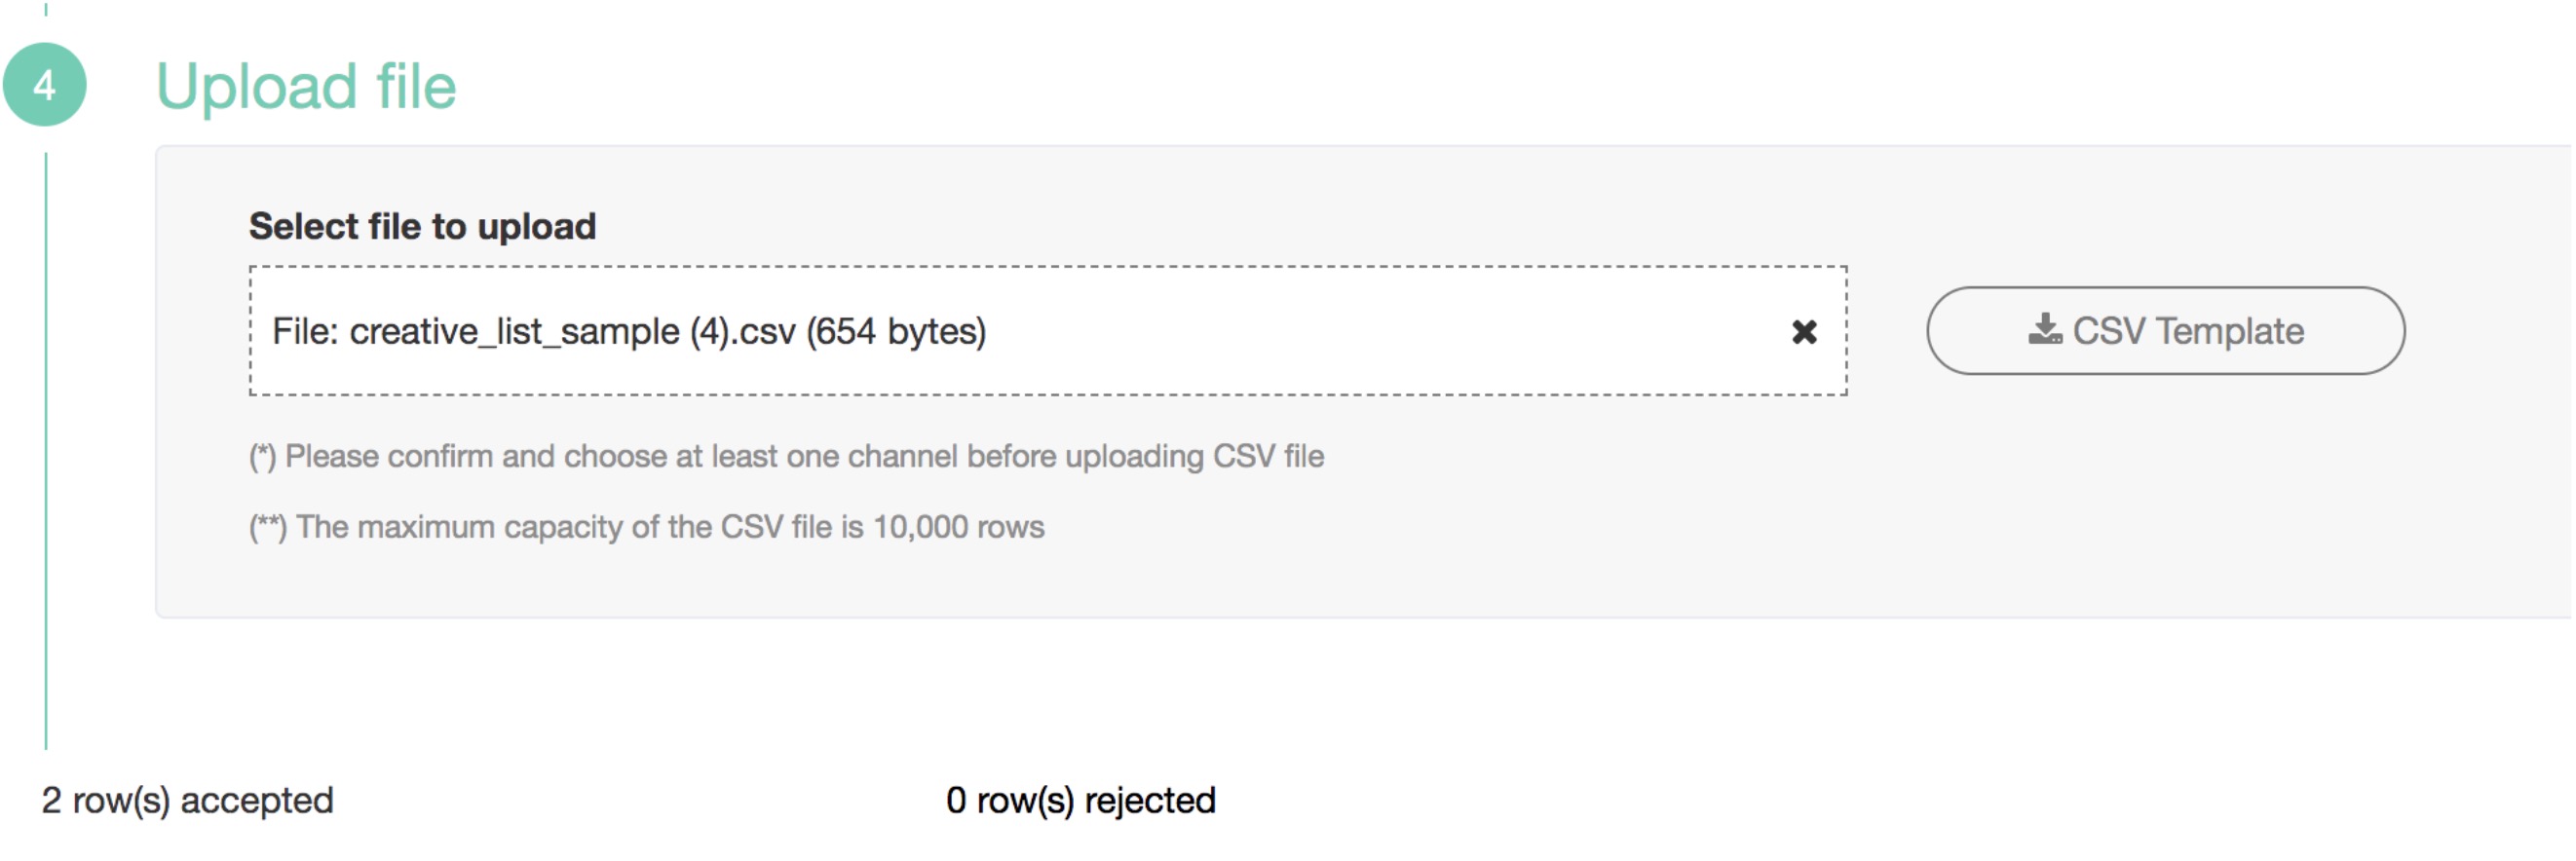The height and width of the screenshot is (861, 2576).
Task: Click the "Select file to upload" label
Action: point(422,226)
